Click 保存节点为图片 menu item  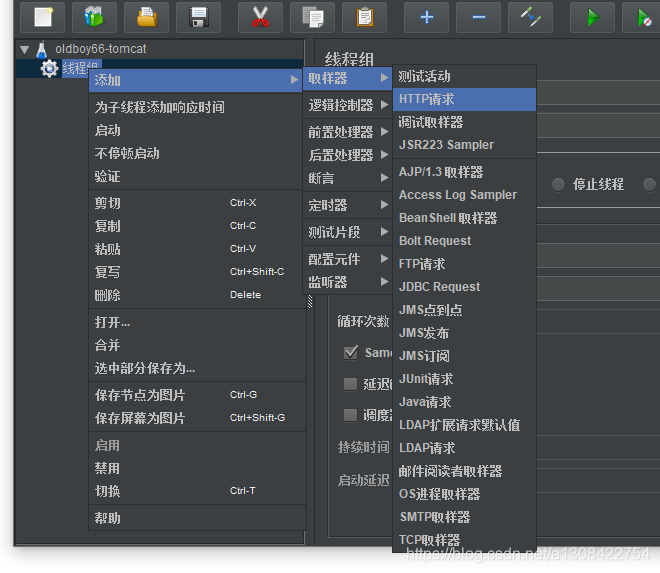[197, 395]
